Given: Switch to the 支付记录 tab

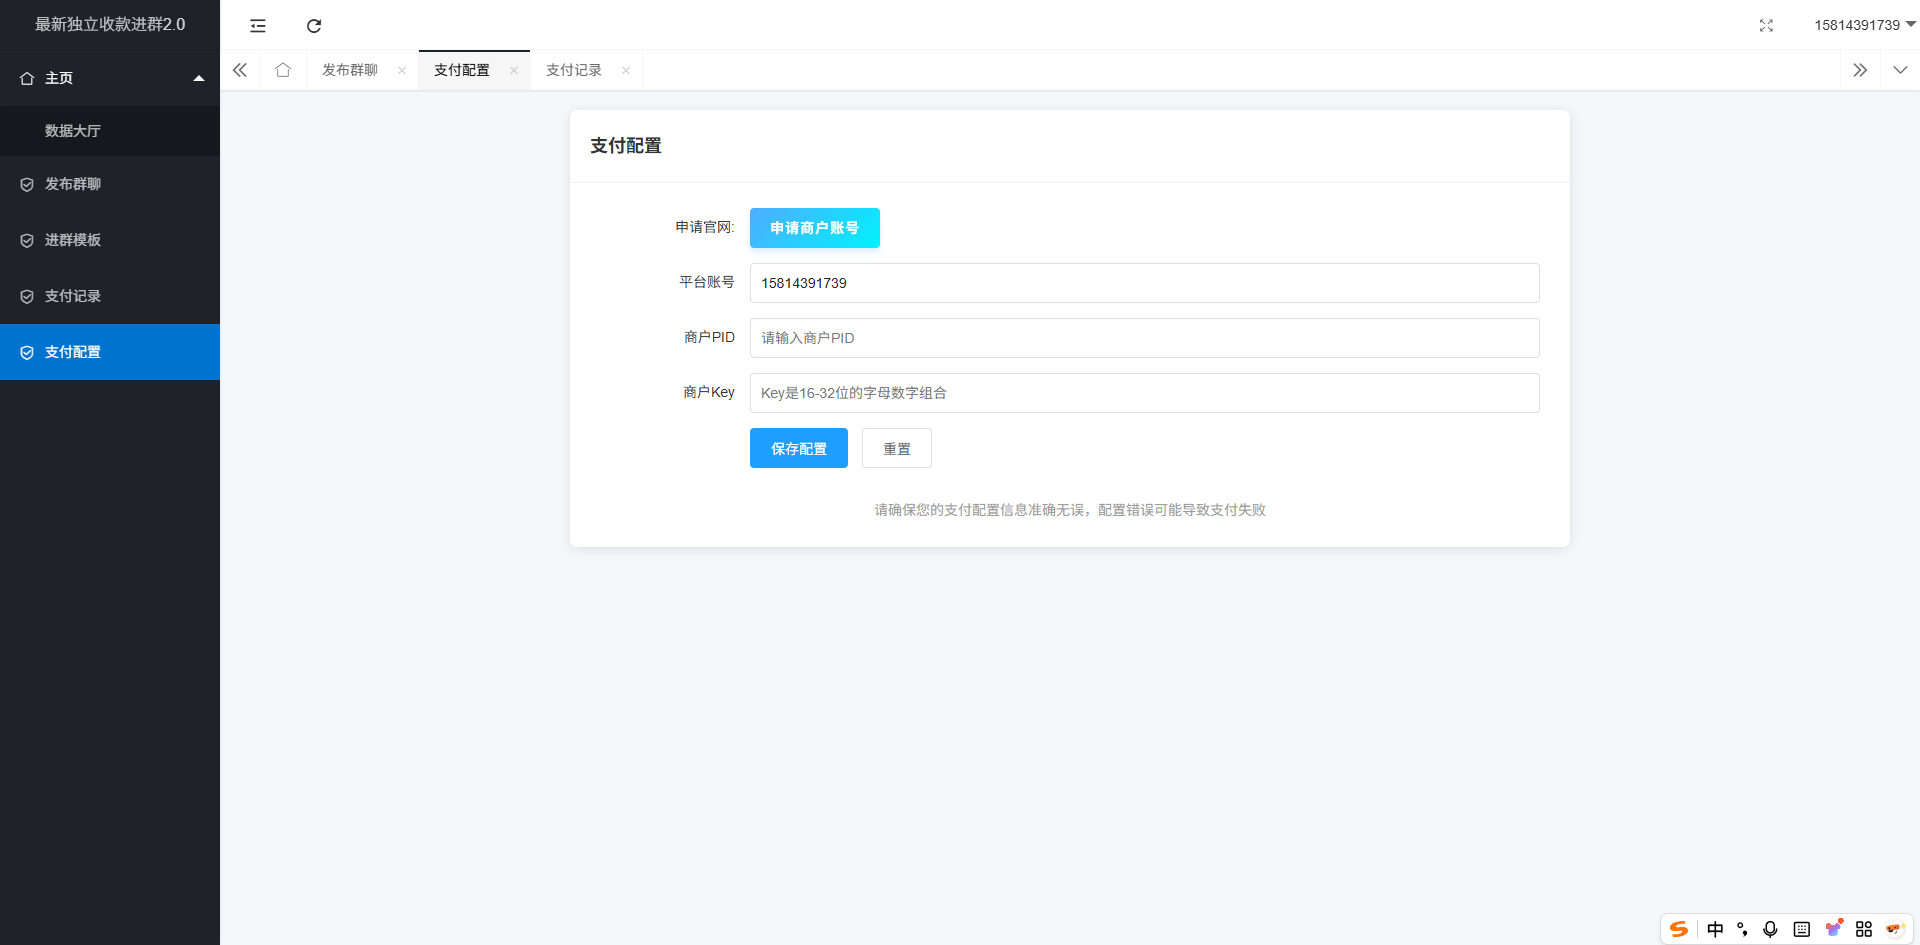Looking at the screenshot, I should click(x=573, y=70).
